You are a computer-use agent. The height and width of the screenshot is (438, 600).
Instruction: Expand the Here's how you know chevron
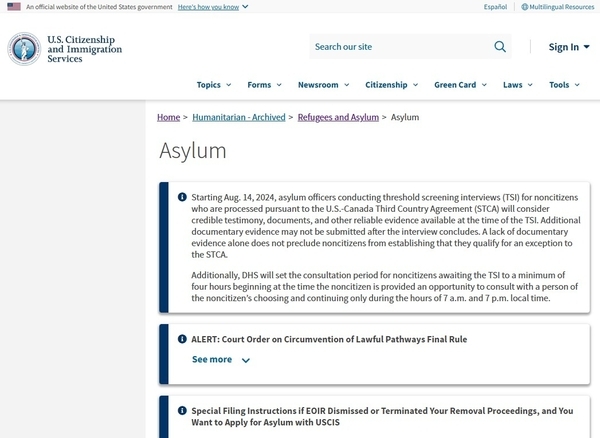(245, 7)
